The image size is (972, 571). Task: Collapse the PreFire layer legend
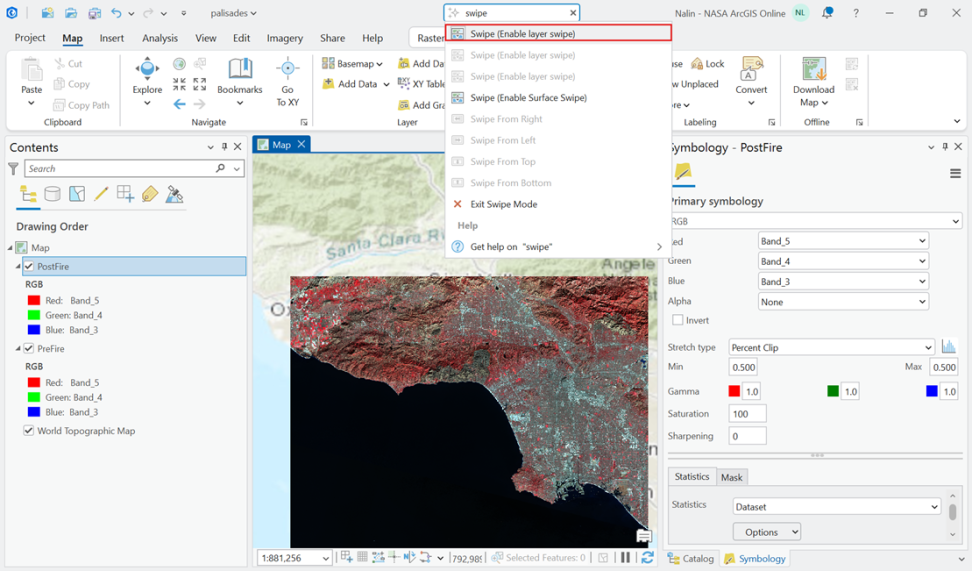[x=18, y=348]
